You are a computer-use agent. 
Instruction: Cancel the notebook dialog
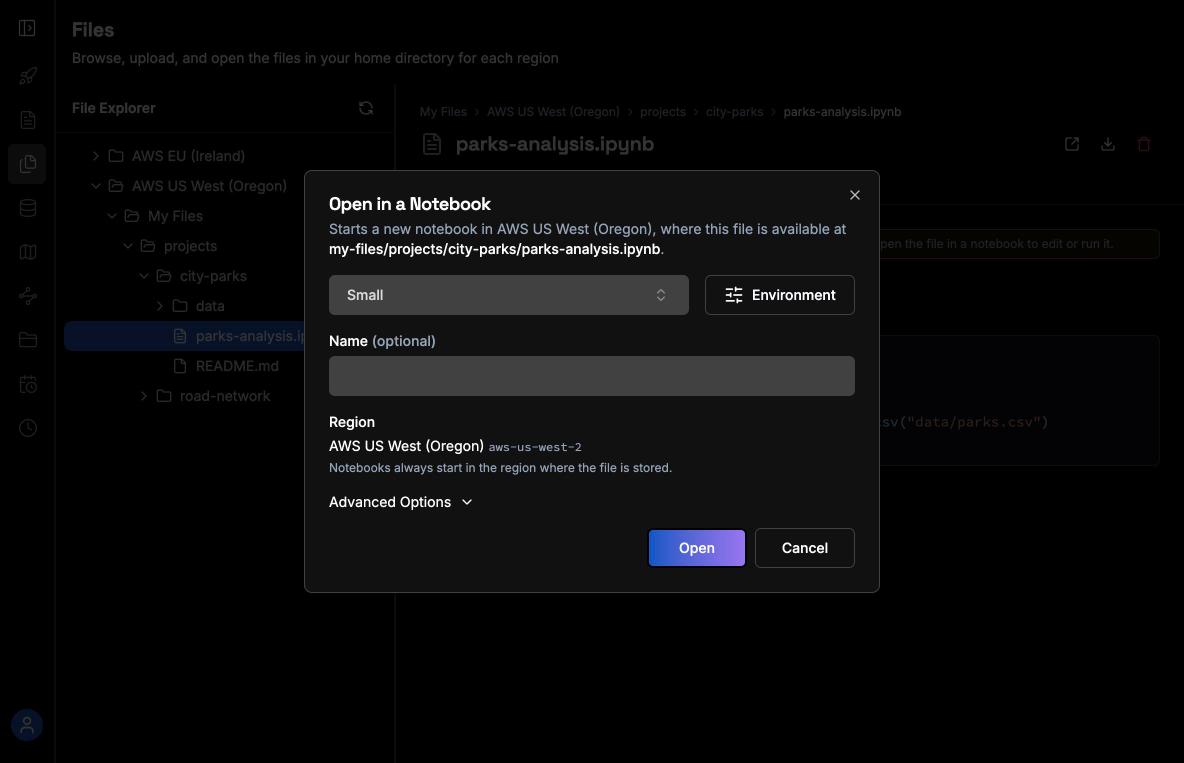[x=804, y=548]
